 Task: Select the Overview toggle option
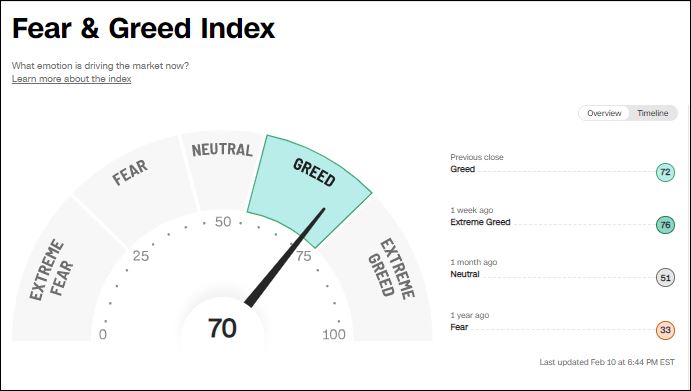604,113
